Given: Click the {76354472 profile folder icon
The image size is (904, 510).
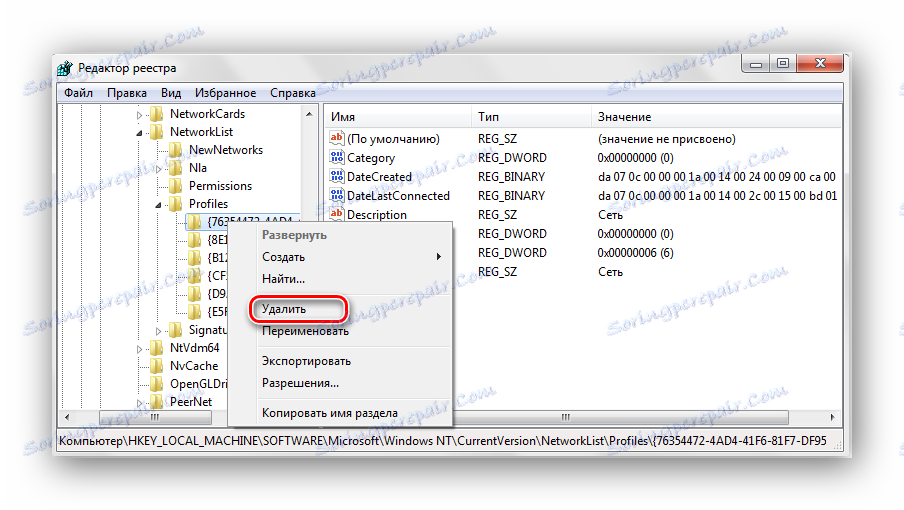Looking at the screenshot, I should tap(194, 222).
